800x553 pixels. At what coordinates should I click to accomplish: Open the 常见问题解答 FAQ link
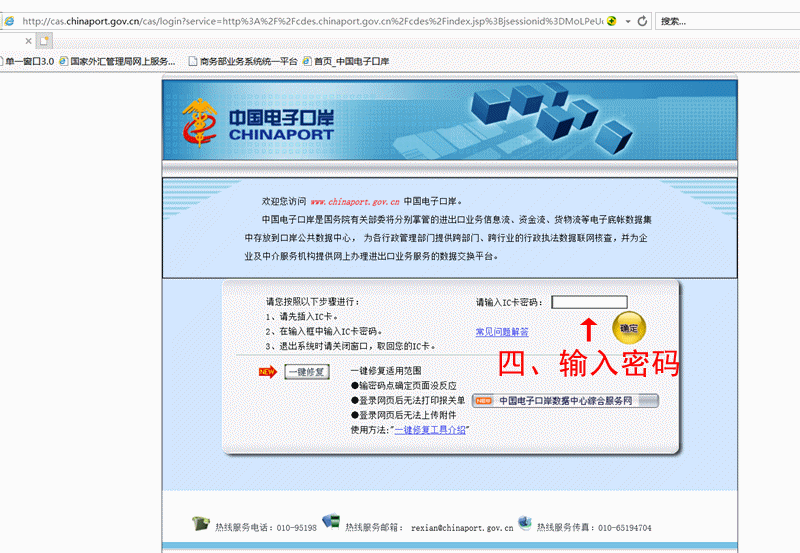click(502, 332)
